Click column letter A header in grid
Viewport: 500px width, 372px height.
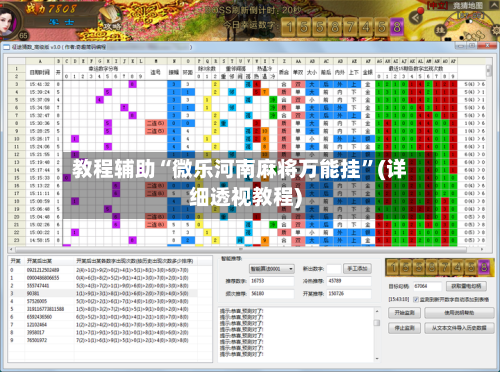click(x=40, y=61)
